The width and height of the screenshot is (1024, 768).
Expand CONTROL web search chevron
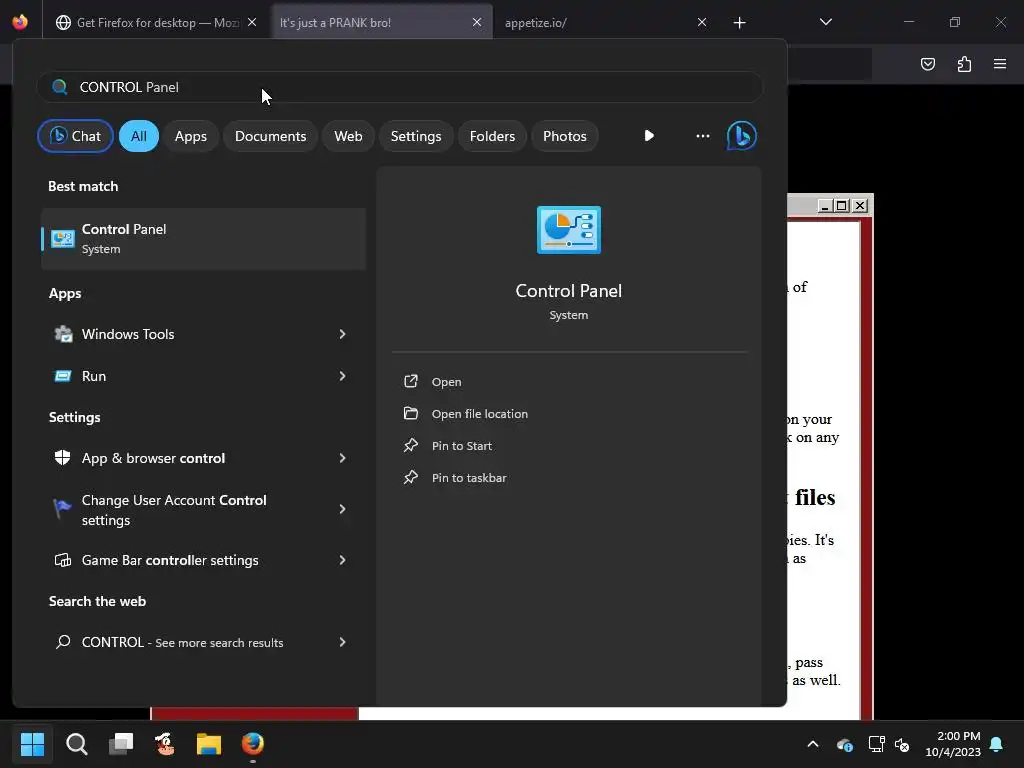(x=342, y=643)
